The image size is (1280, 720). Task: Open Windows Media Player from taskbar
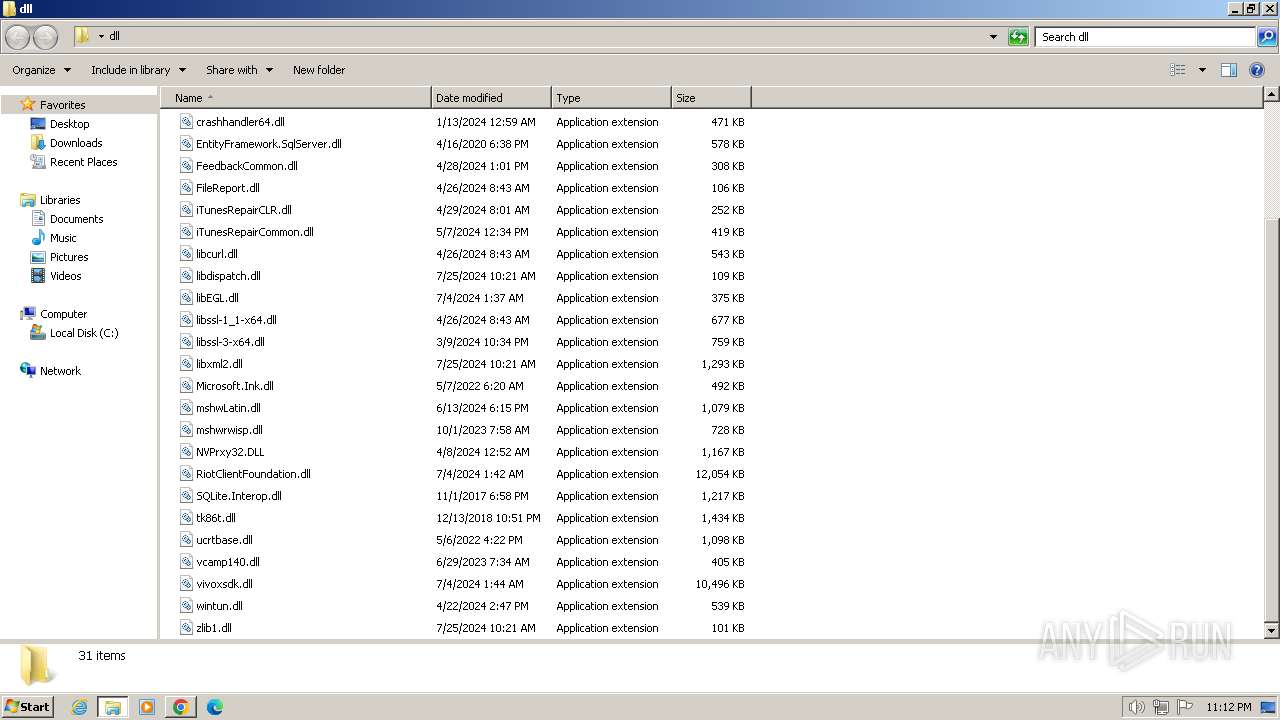click(x=147, y=707)
